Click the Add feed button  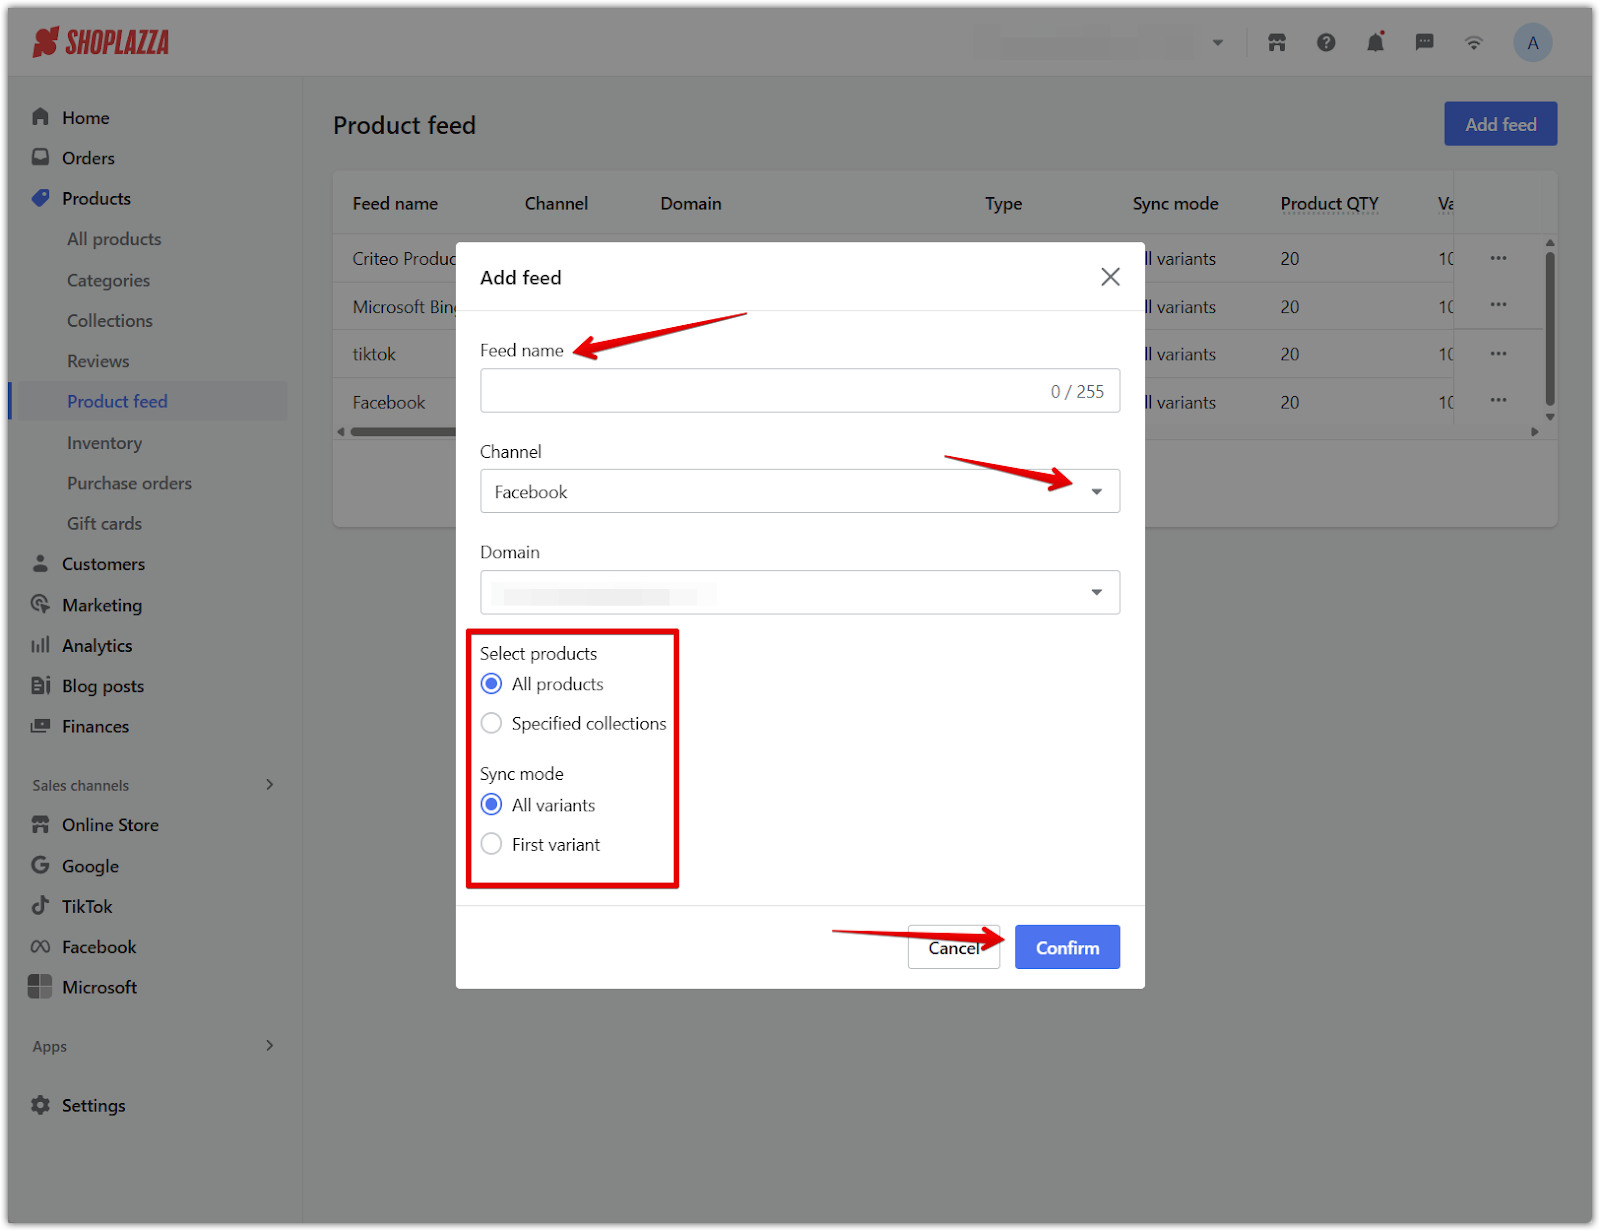coord(1500,124)
